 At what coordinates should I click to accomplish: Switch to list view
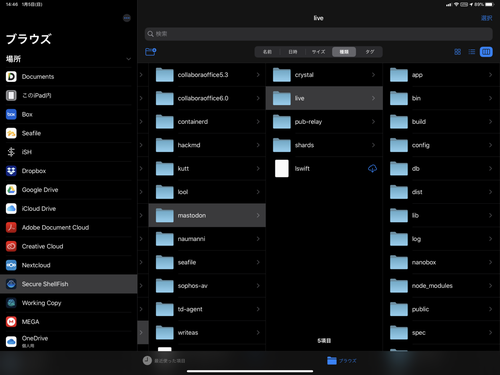pyautogui.click(x=472, y=52)
